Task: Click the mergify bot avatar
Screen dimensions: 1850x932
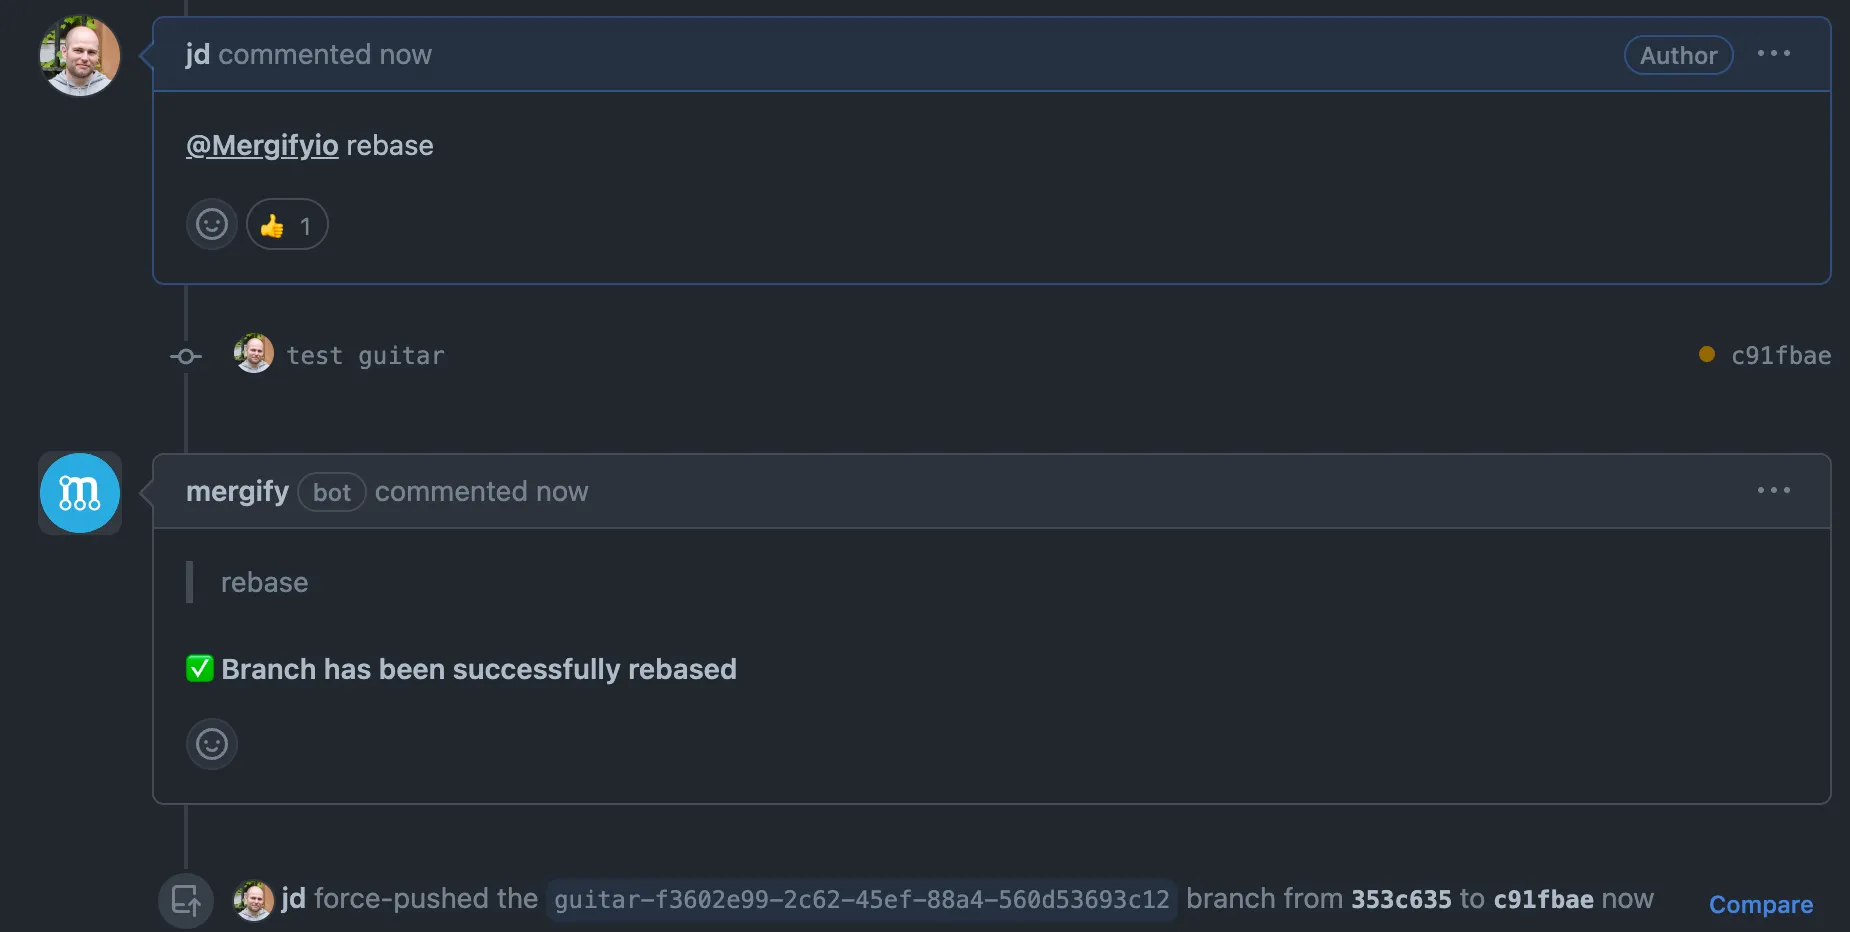Action: (79, 492)
